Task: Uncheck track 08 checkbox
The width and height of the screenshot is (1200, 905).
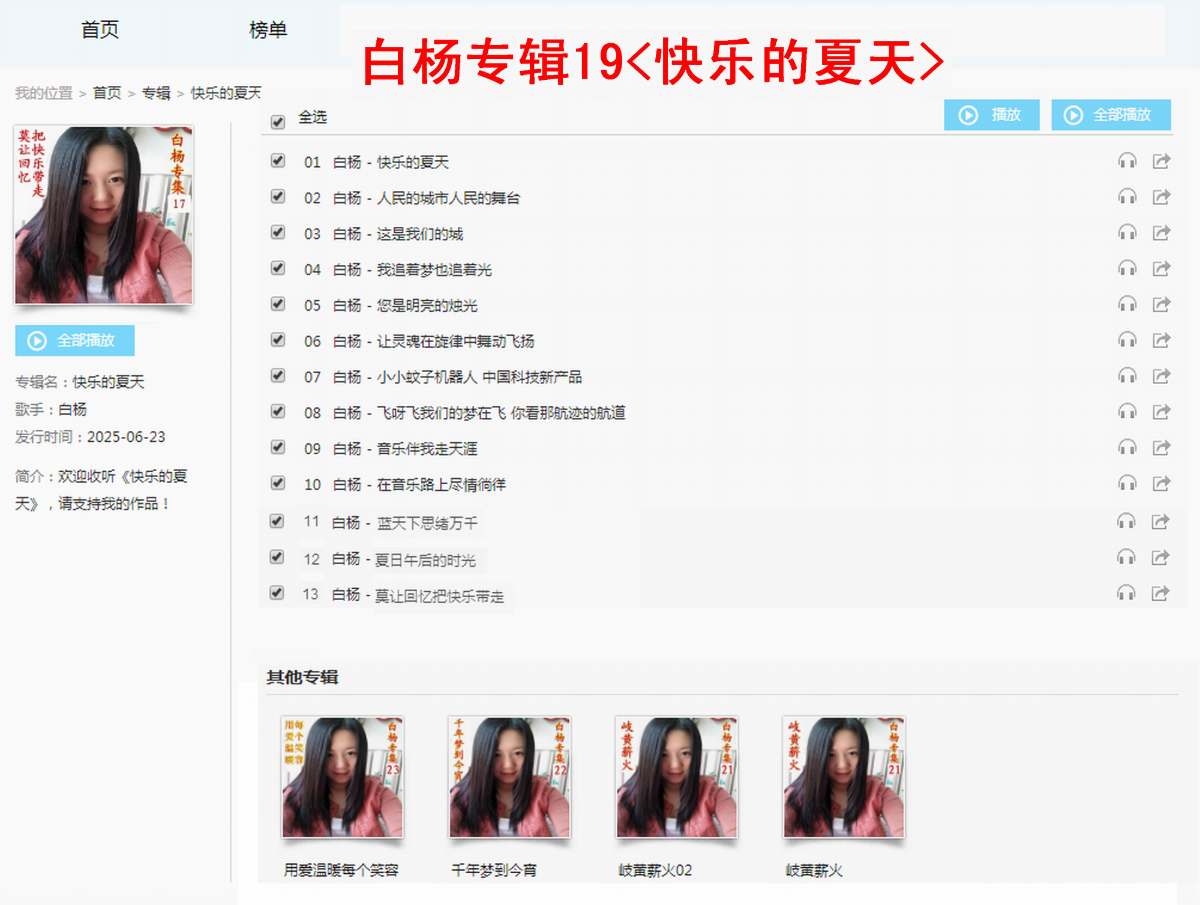Action: click(278, 411)
